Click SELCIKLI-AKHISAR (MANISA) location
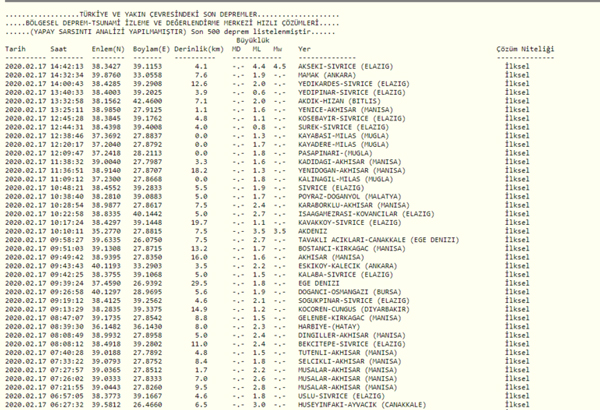 click(350, 361)
